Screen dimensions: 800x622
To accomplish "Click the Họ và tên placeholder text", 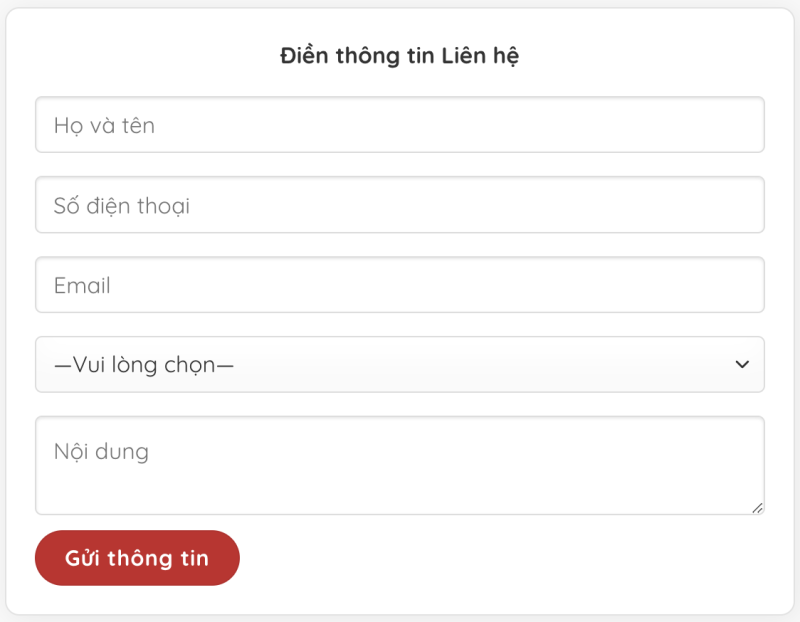I will [105, 124].
